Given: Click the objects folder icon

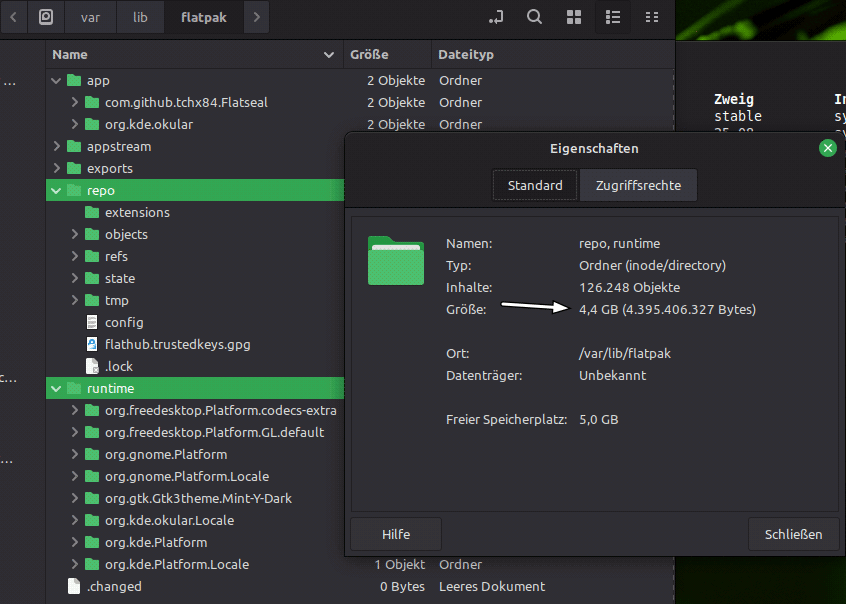Looking at the screenshot, I should click(92, 234).
